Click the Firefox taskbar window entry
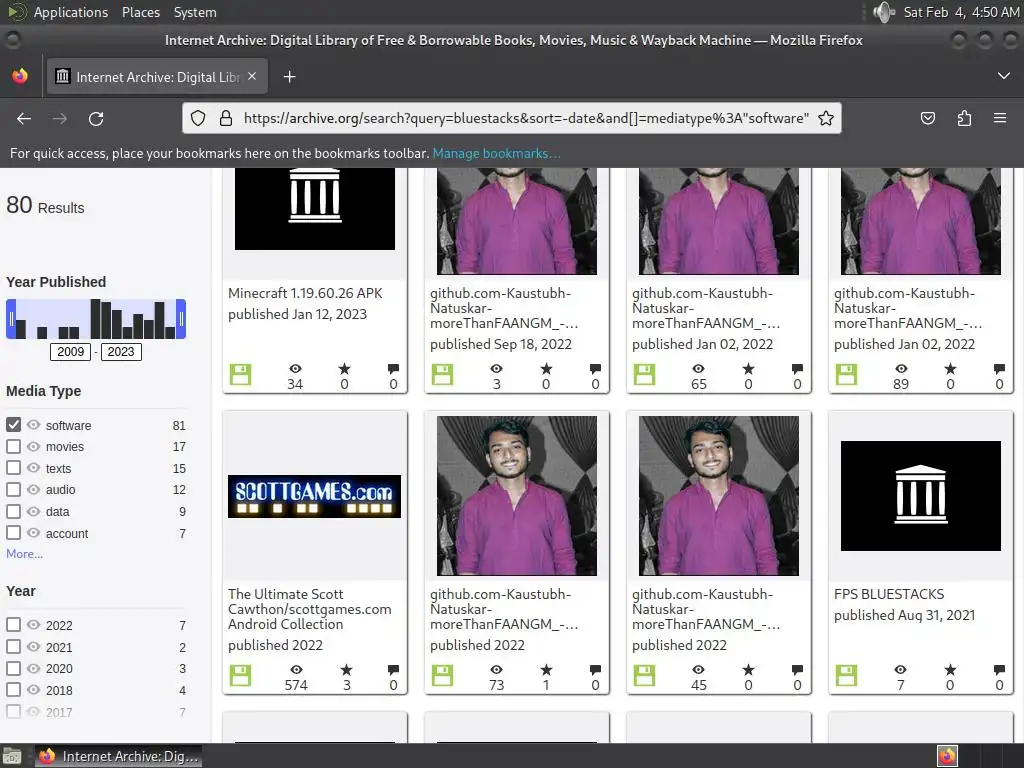Screen dimensions: 1024x768 pyautogui.click(x=118, y=756)
